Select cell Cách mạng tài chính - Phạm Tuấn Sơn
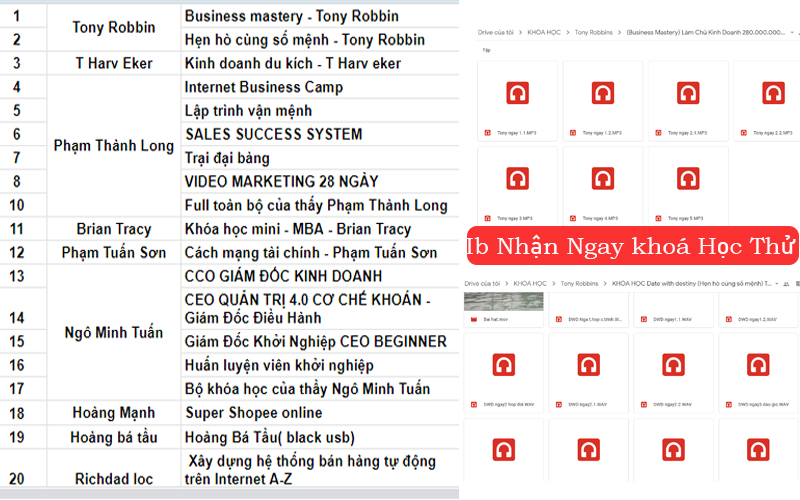The width and height of the screenshot is (800, 500). [320, 253]
